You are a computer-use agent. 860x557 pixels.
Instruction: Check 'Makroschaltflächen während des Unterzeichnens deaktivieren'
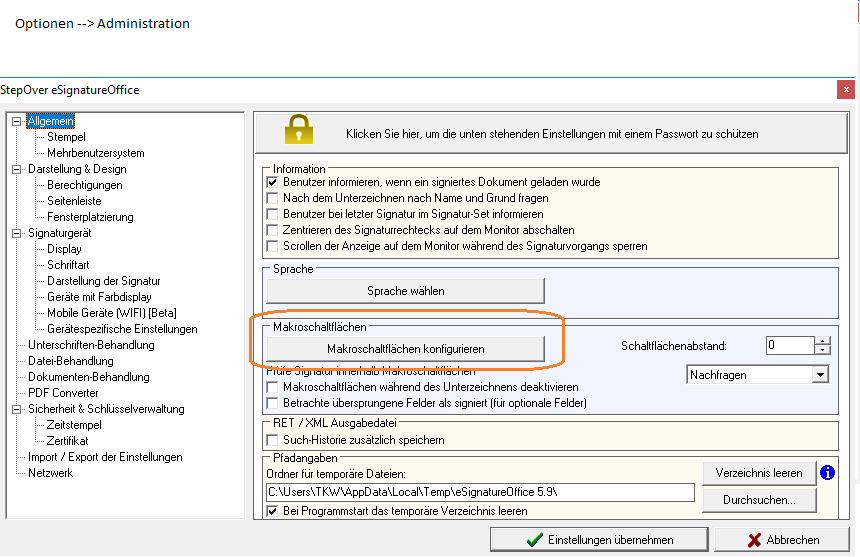click(272, 387)
